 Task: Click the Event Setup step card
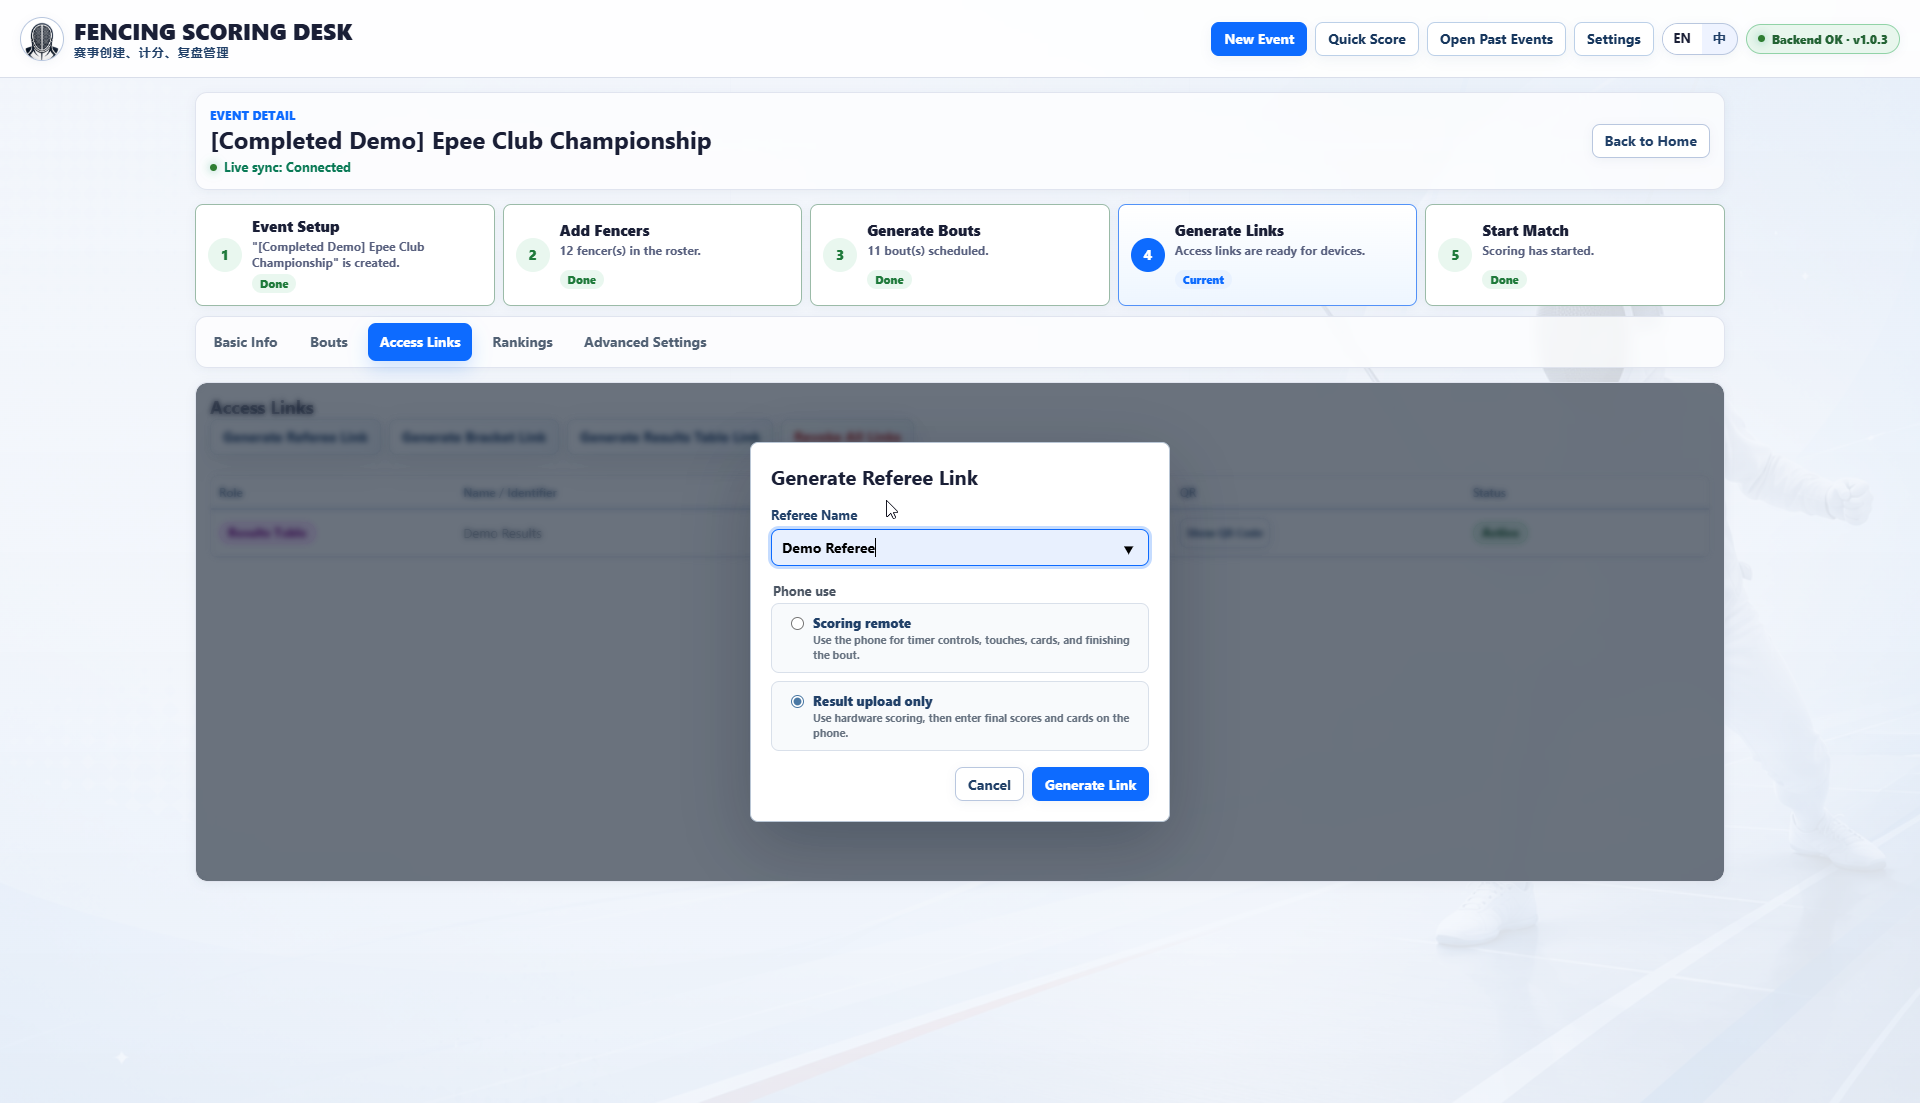[345, 255]
